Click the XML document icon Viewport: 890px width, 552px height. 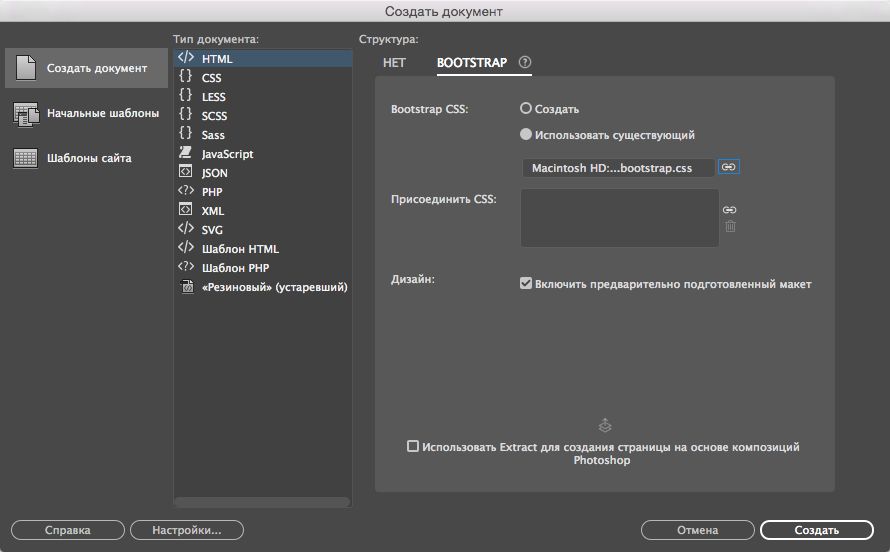[186, 209]
